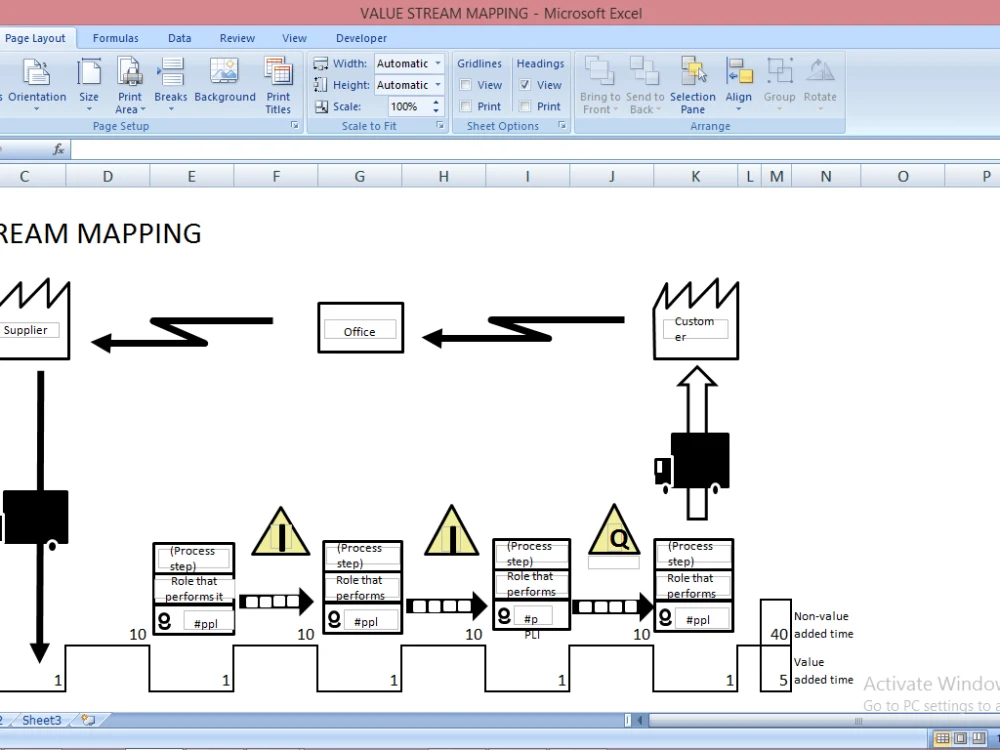The width and height of the screenshot is (1000, 750).
Task: Switch to Page Break Preview in status bar
Action: 978,739
